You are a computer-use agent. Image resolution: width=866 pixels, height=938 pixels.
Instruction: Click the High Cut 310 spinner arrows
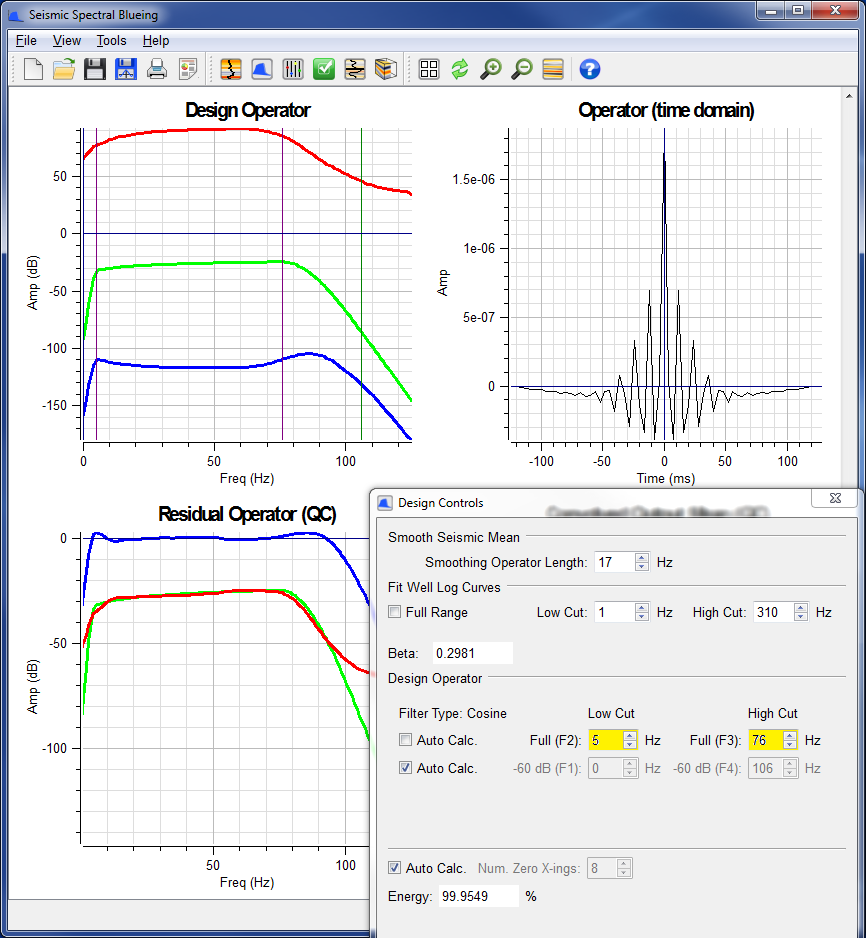[801, 612]
